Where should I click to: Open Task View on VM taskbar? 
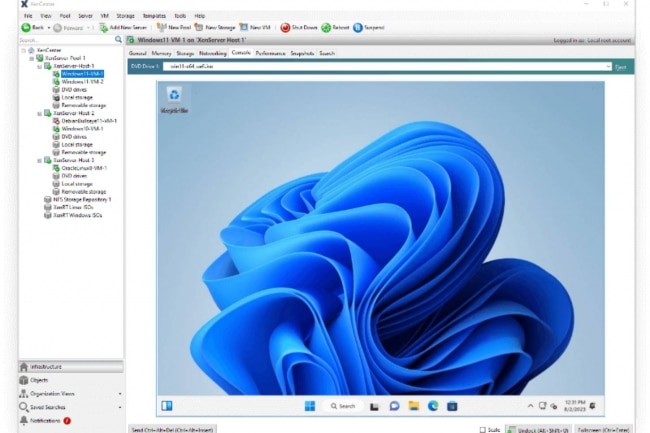[x=374, y=406]
